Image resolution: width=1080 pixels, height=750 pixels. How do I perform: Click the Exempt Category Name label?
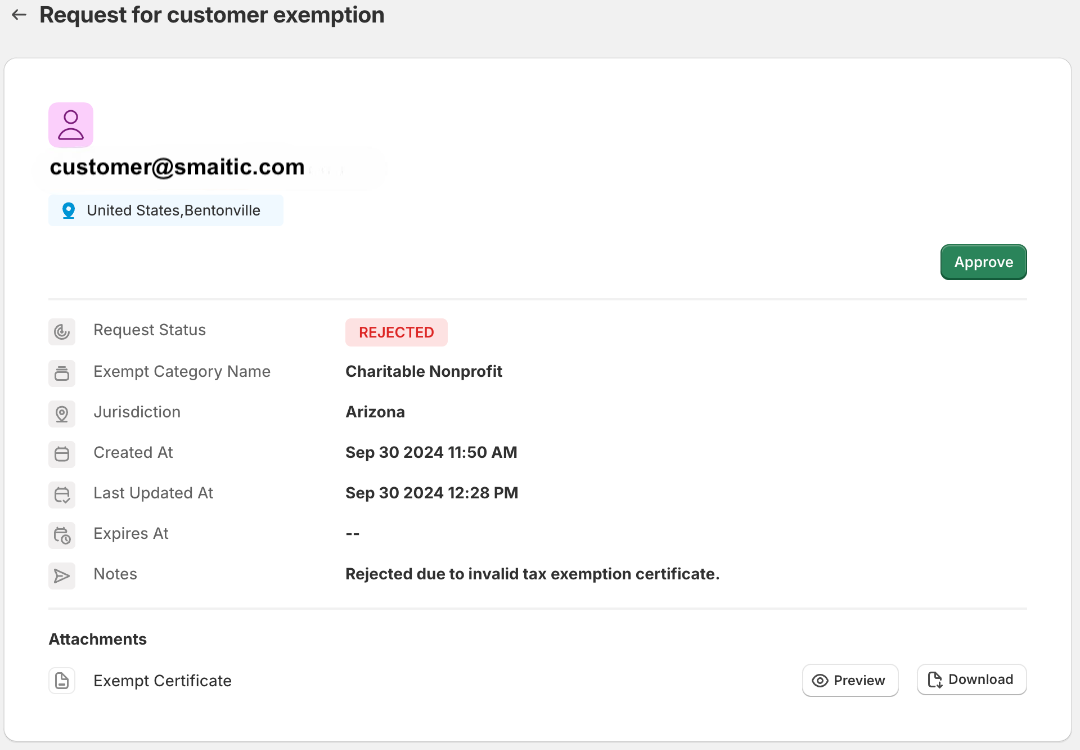(182, 371)
